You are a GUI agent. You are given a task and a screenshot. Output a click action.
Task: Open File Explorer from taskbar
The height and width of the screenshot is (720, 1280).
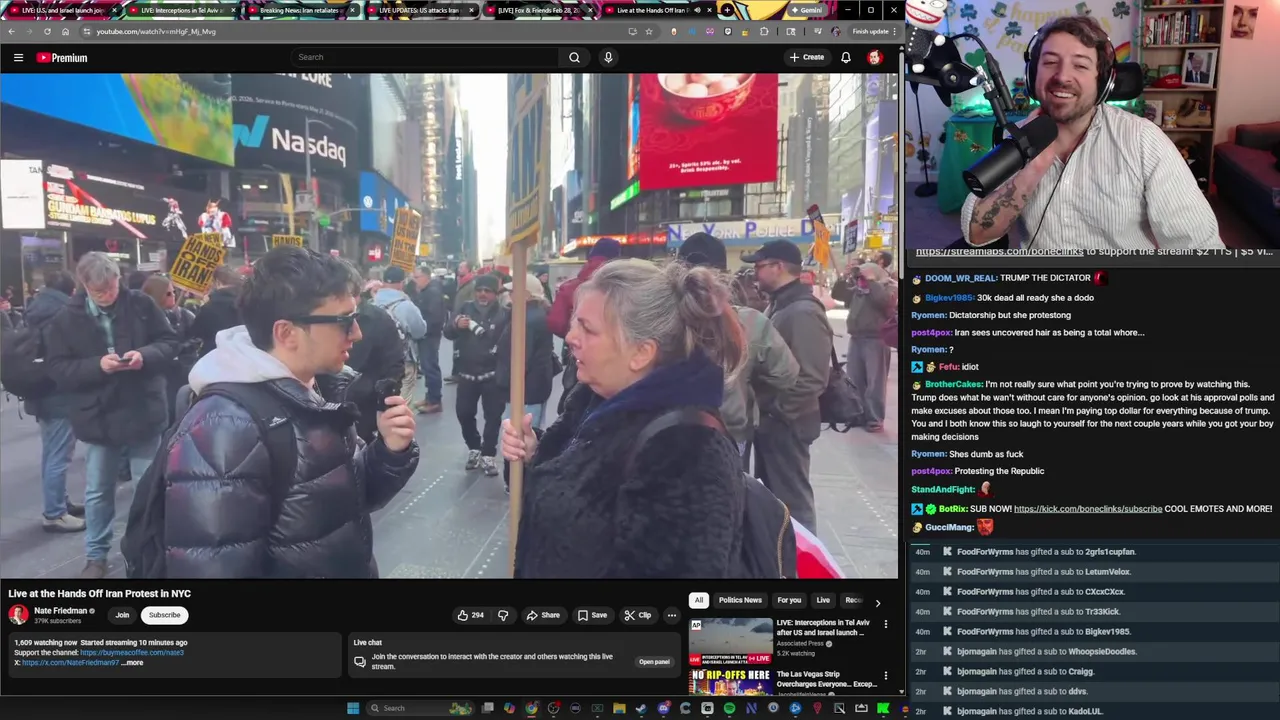[x=619, y=708]
